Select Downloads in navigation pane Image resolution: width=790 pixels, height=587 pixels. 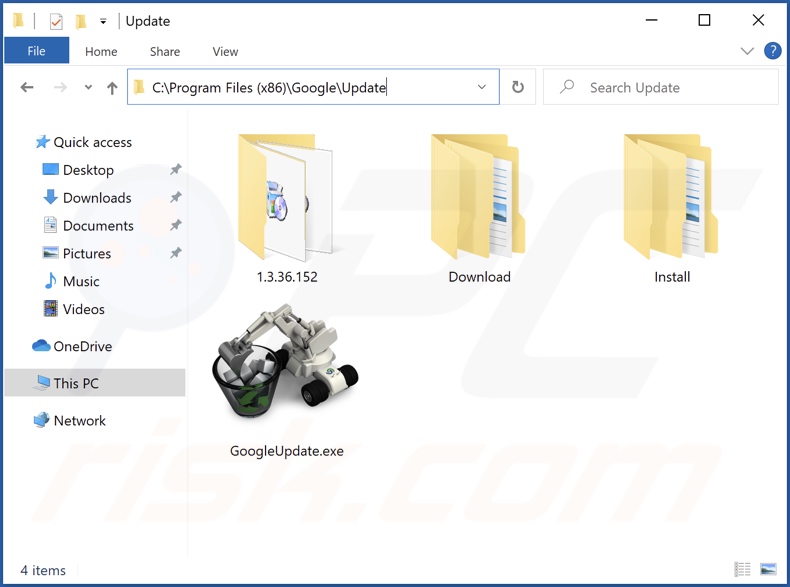[x=97, y=198]
